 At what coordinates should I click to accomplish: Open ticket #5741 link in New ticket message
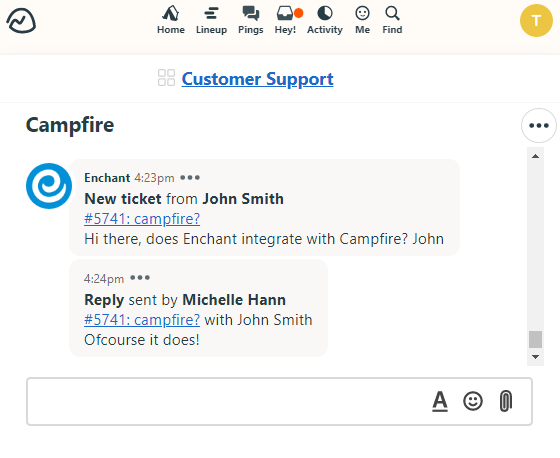[x=142, y=219]
